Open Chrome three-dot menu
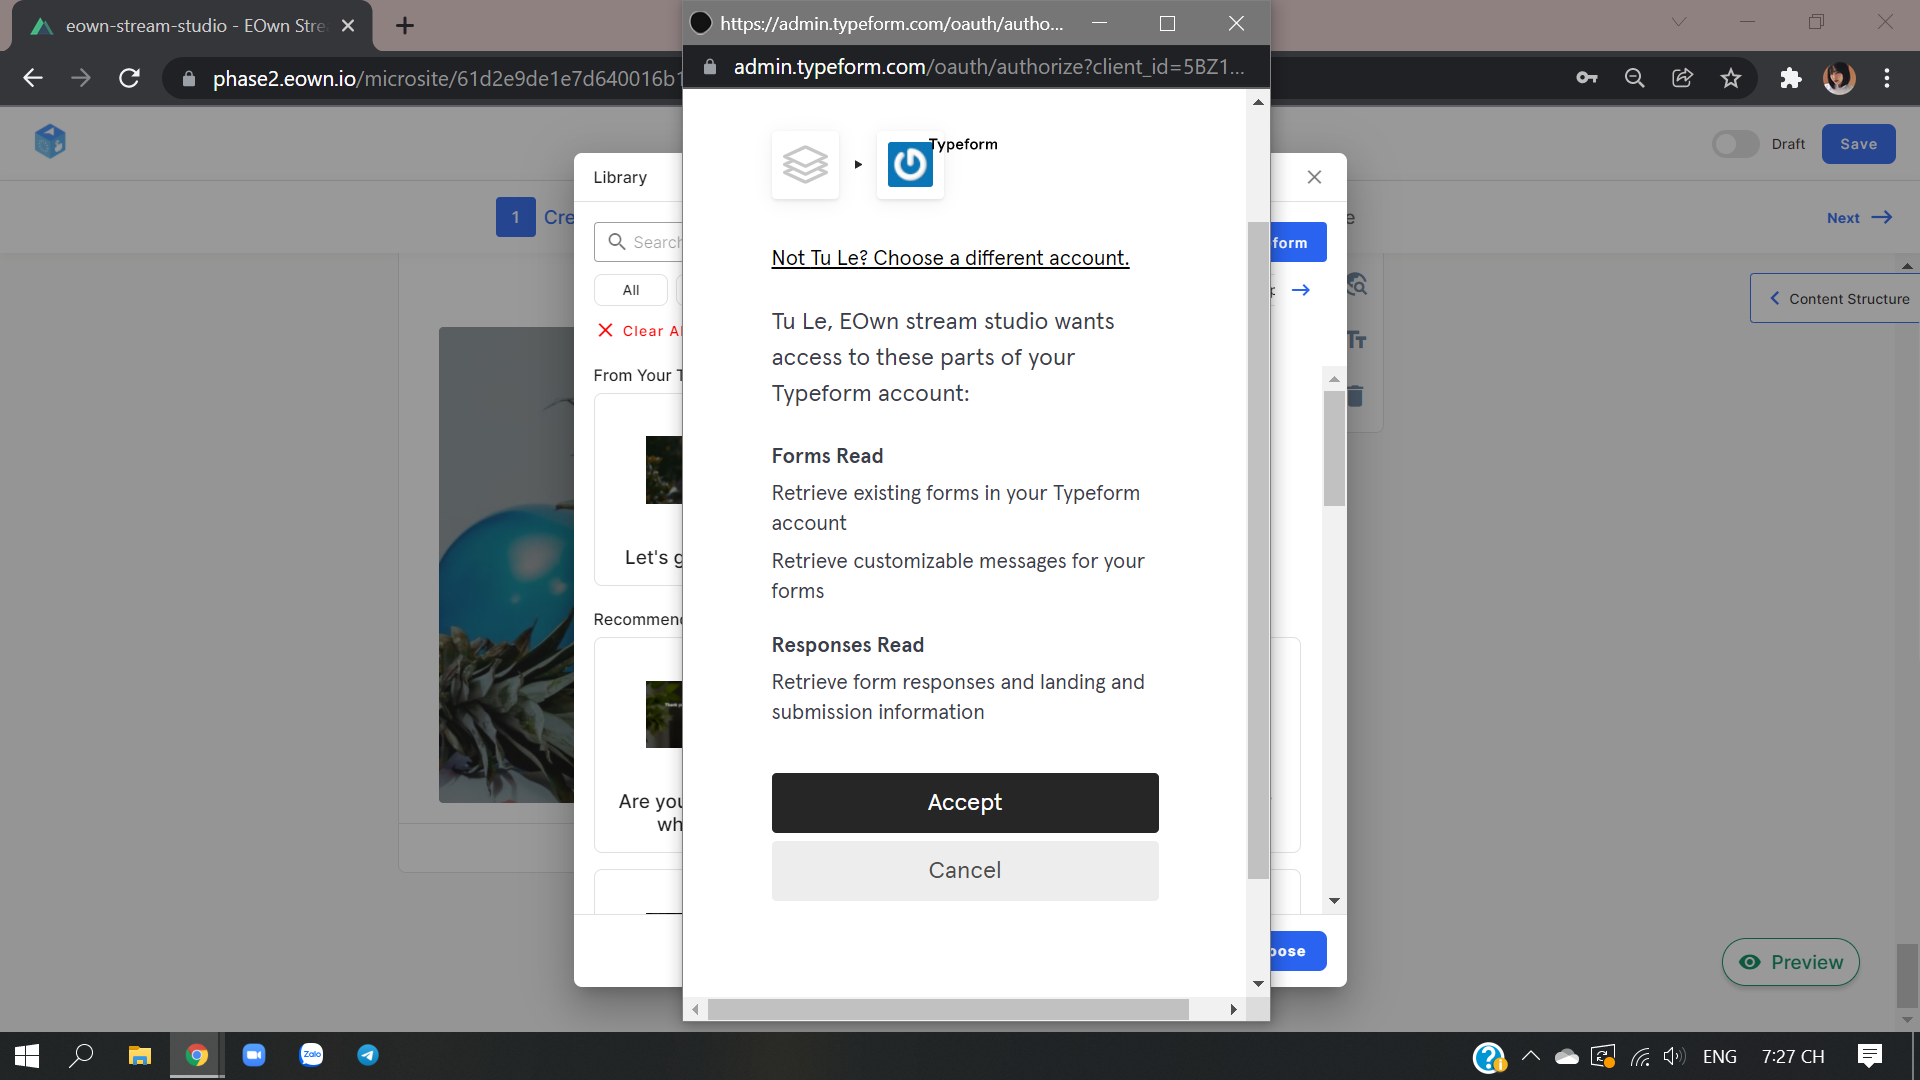1920x1080 pixels. (1887, 78)
